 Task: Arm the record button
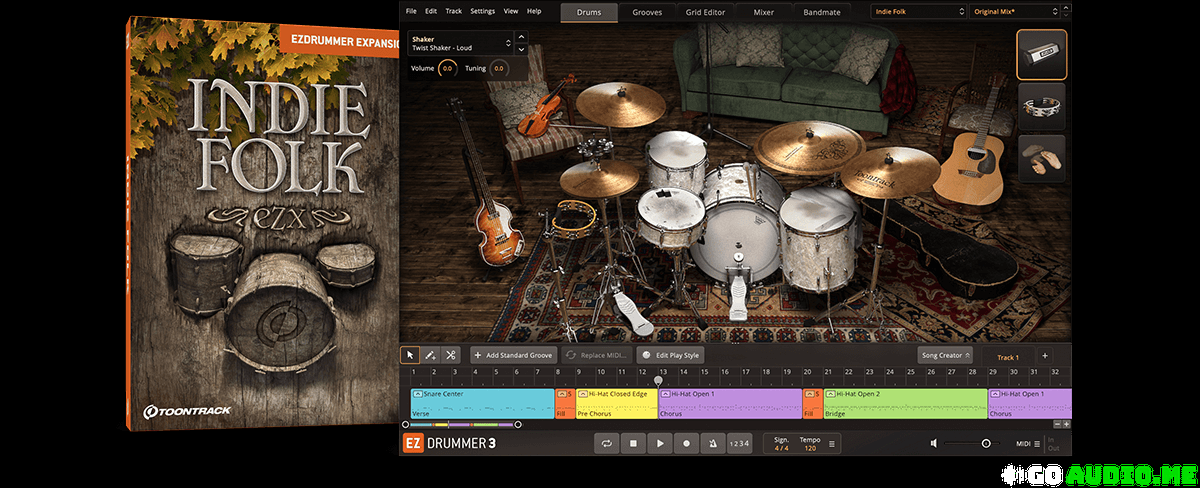686,443
